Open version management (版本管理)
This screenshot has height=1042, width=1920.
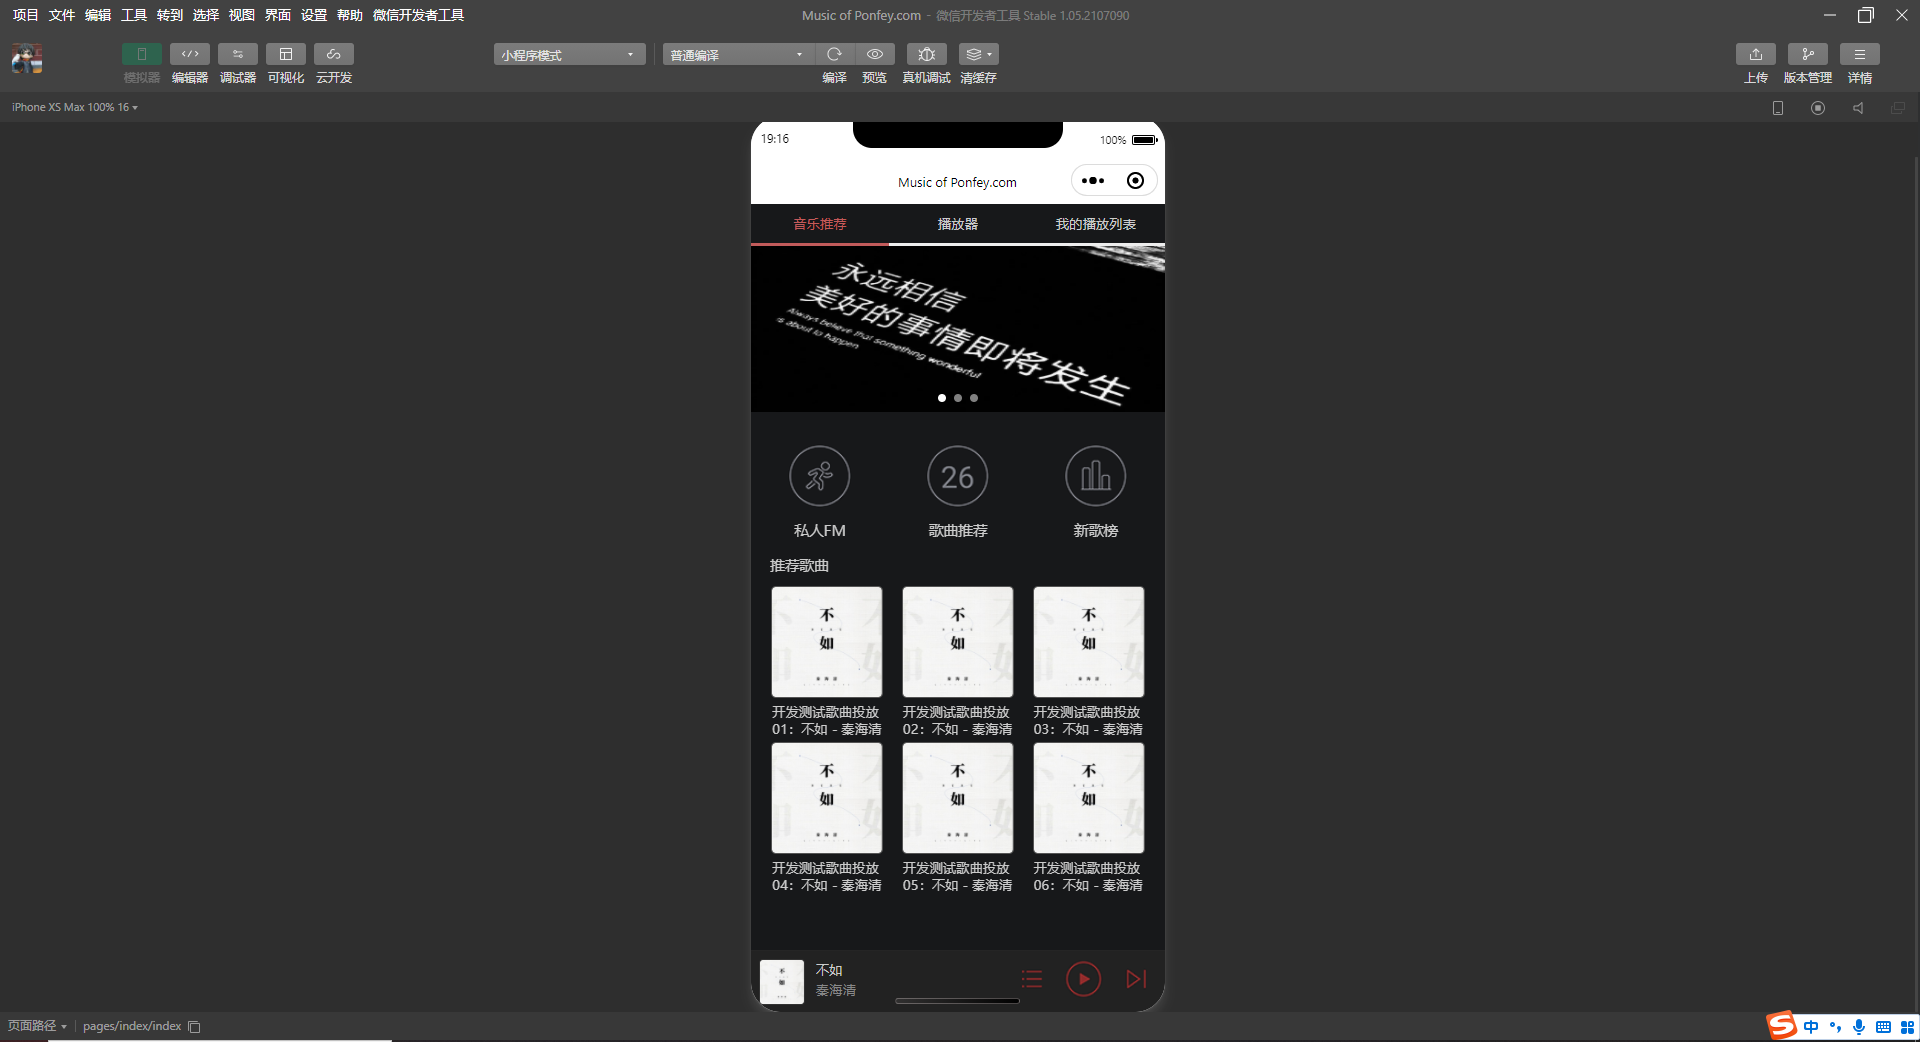tap(1807, 54)
